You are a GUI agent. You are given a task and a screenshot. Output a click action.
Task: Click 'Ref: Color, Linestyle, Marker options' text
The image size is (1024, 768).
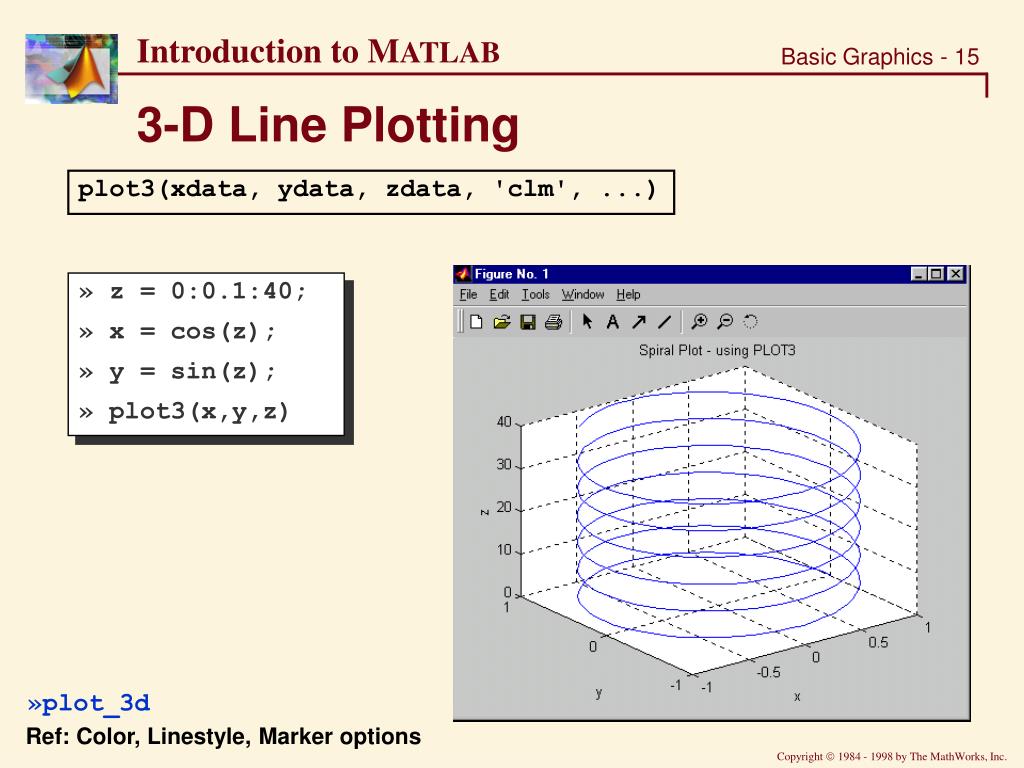pos(223,737)
